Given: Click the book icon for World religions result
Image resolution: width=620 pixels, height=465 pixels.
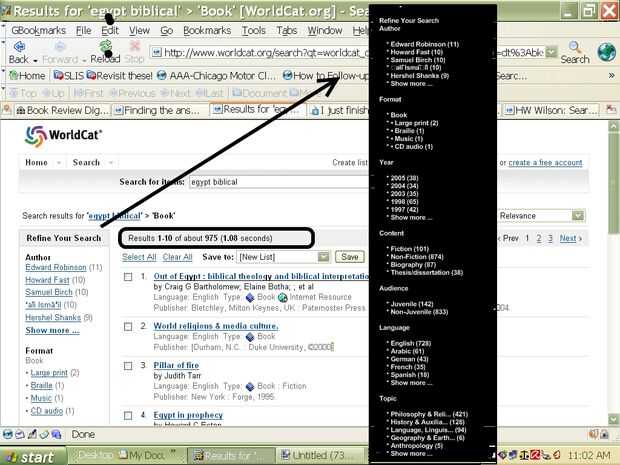Looking at the screenshot, I should (250, 337).
